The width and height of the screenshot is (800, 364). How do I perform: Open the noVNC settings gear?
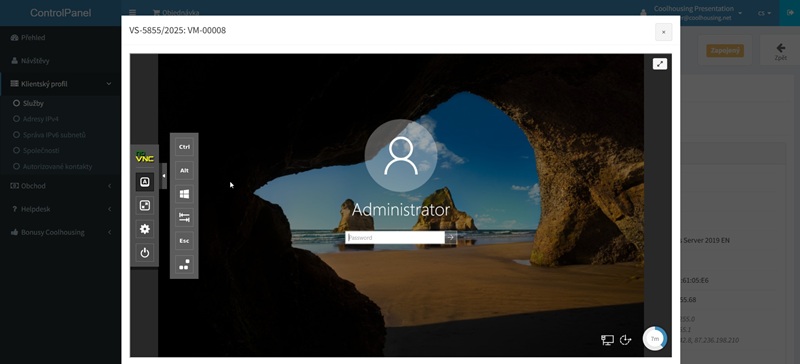click(145, 229)
